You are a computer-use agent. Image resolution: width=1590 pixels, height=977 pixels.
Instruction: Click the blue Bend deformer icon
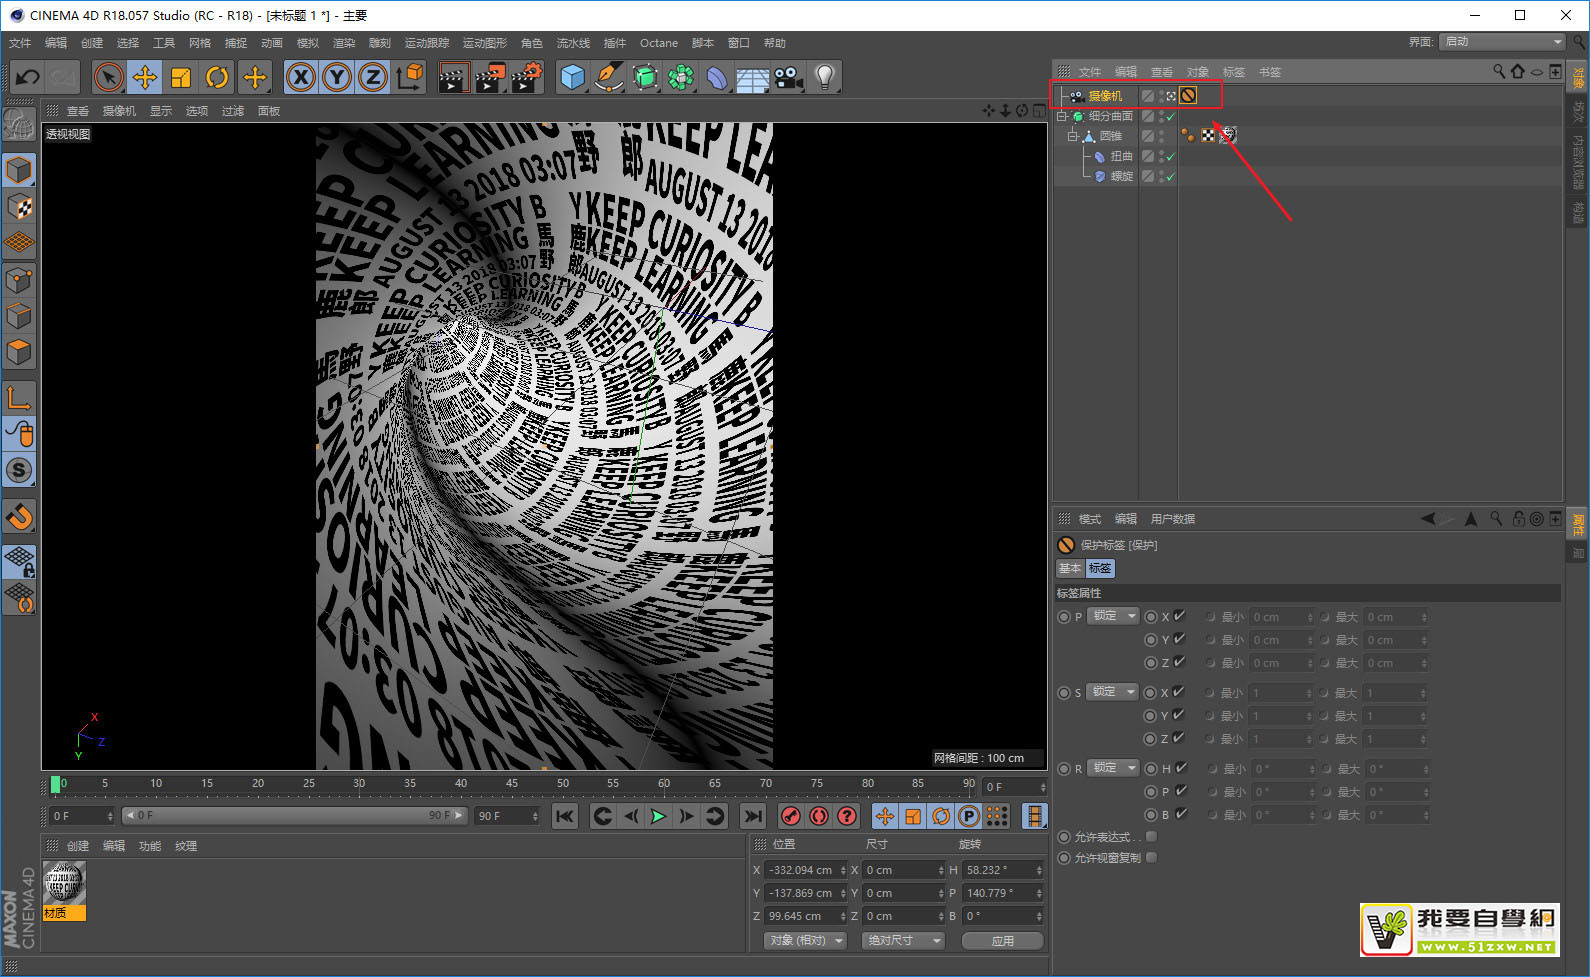tap(717, 77)
